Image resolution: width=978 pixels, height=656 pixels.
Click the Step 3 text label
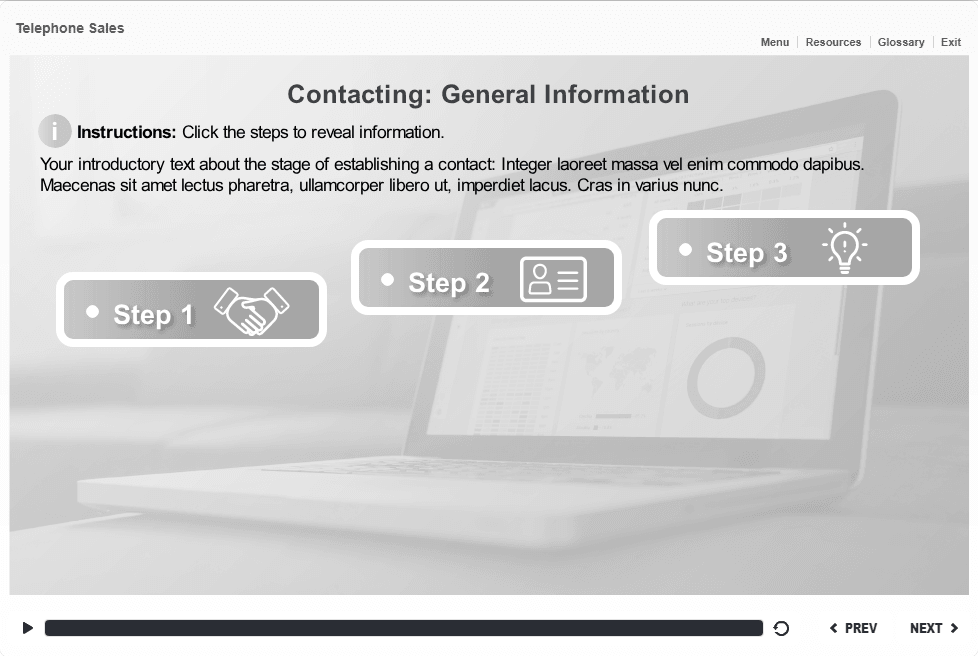click(747, 253)
